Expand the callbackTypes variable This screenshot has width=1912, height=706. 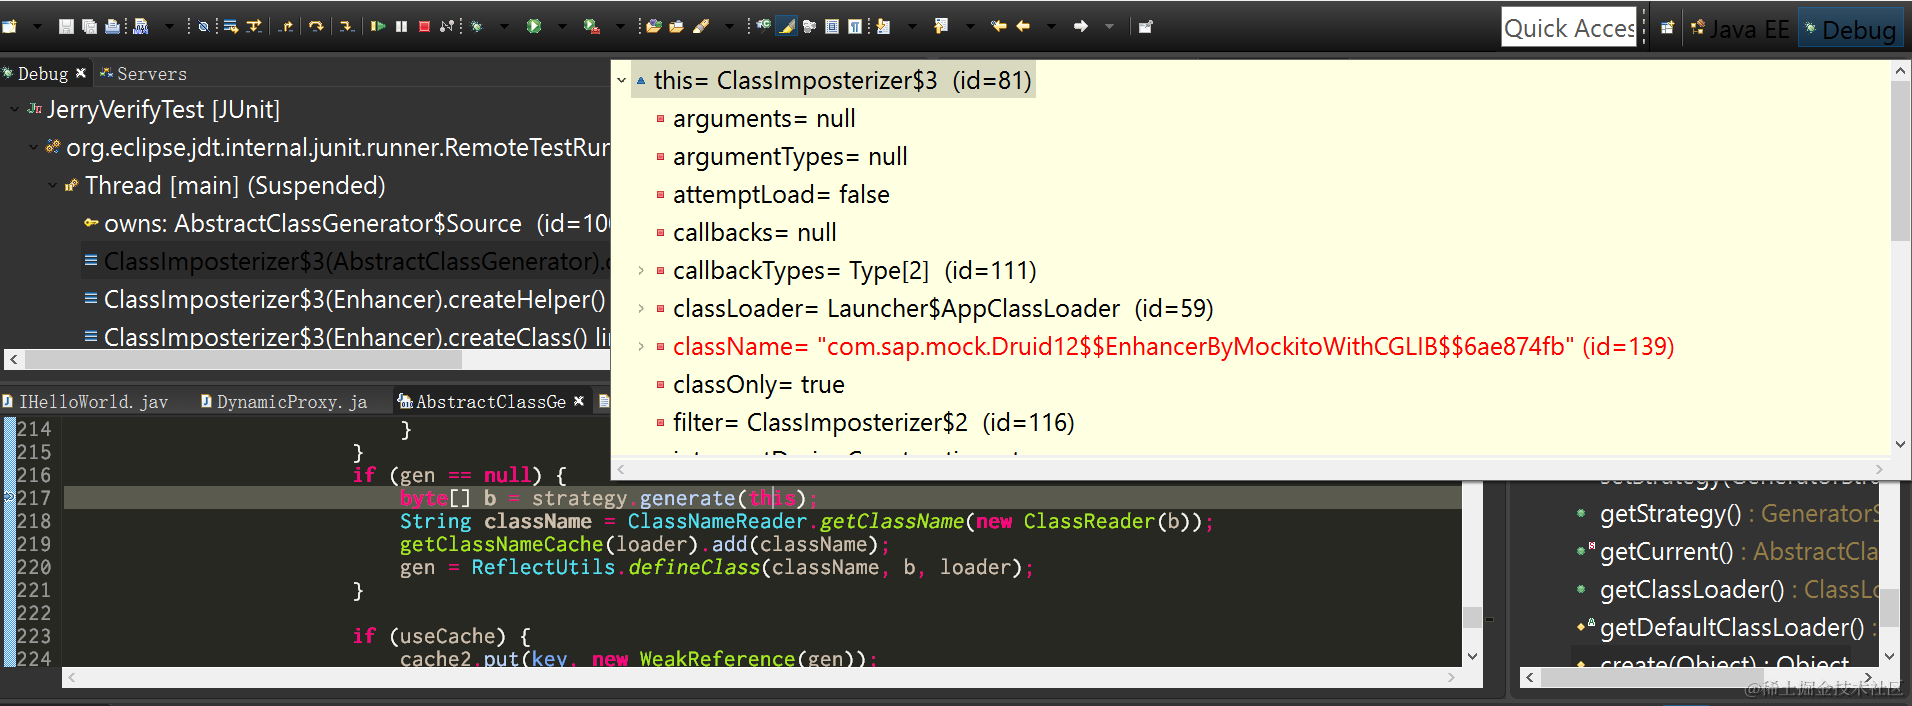[641, 270]
